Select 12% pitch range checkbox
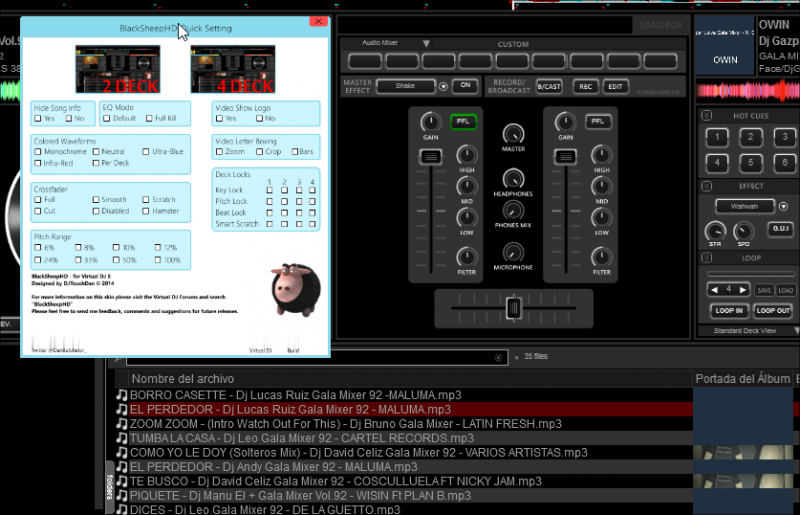This screenshot has width=800, height=515. pyautogui.click(x=158, y=248)
